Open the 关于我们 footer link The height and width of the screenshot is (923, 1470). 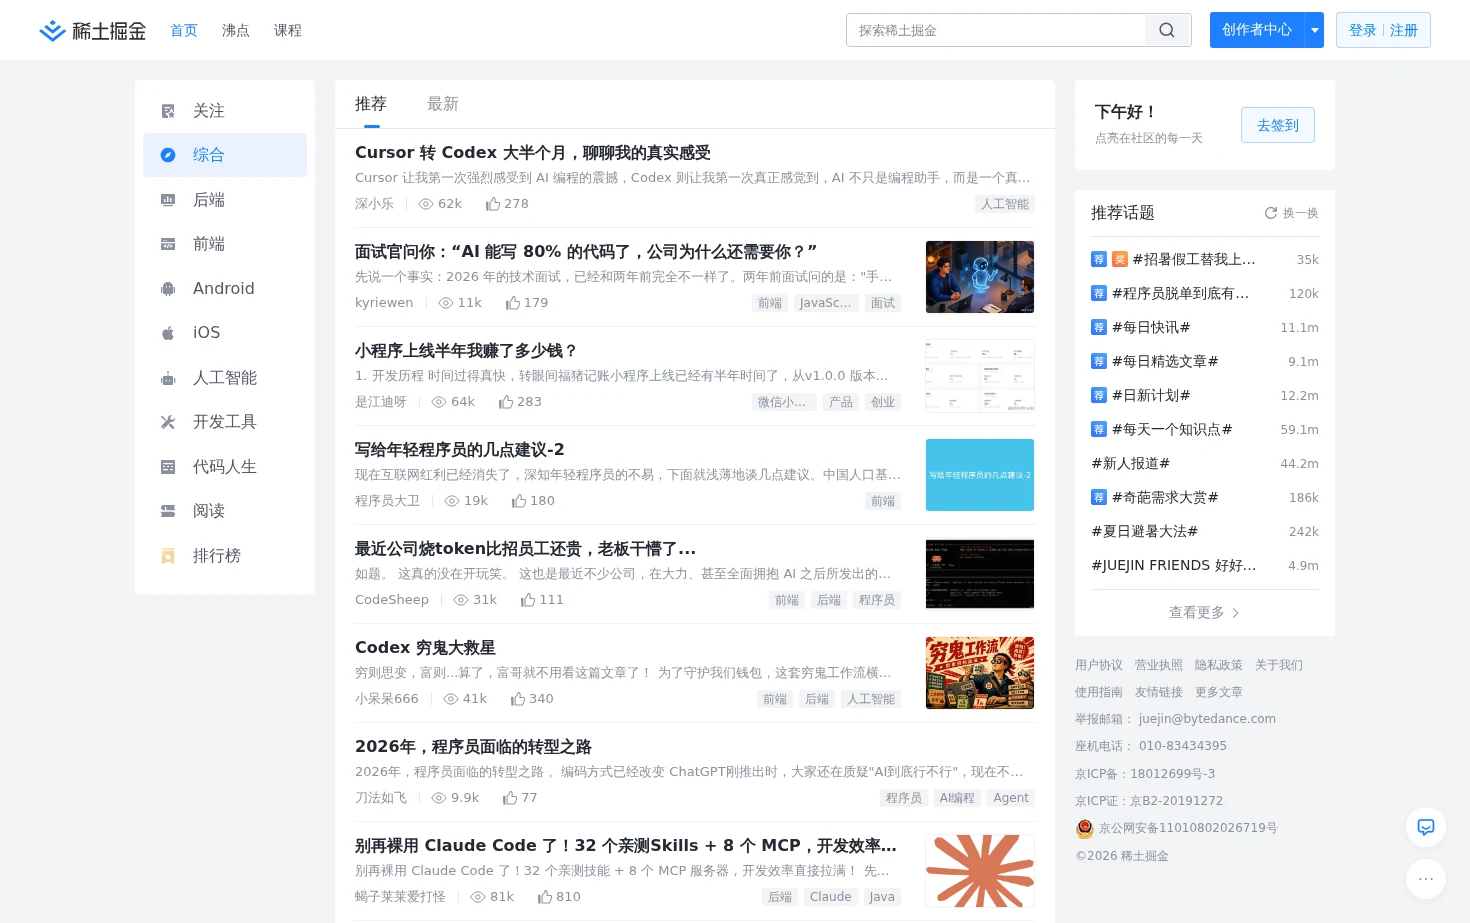coord(1279,665)
